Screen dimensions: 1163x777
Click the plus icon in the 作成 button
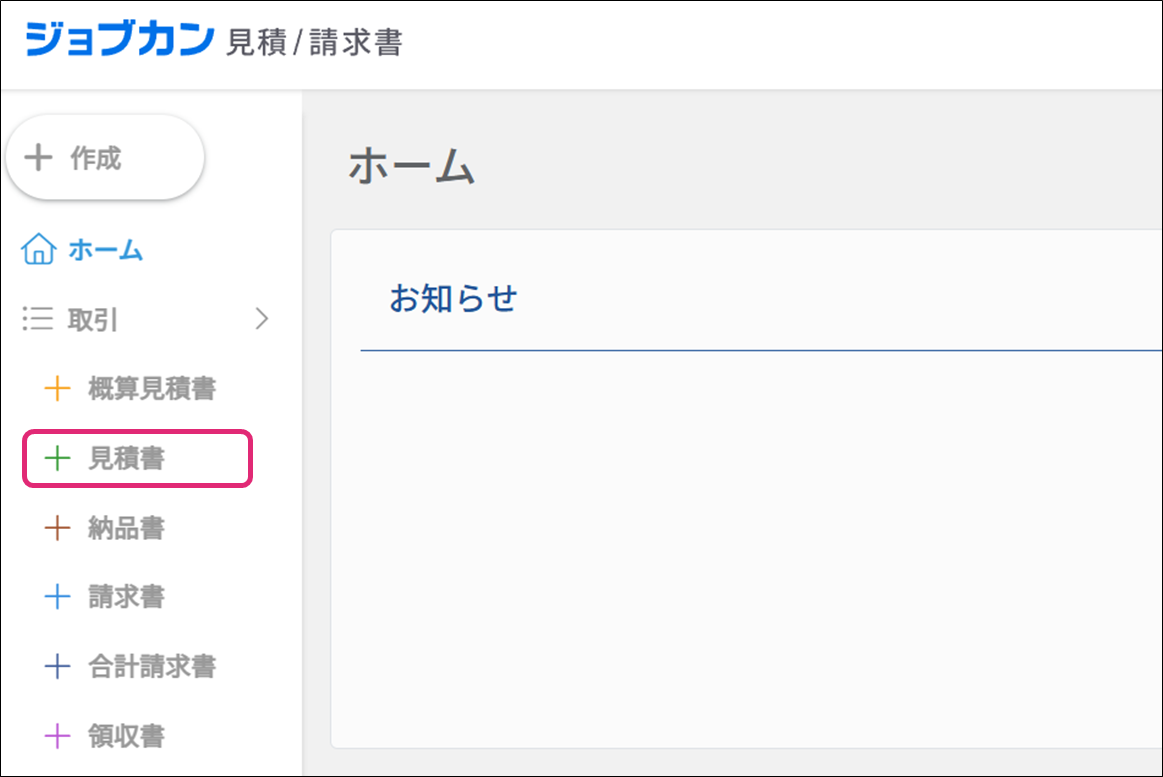[38, 158]
